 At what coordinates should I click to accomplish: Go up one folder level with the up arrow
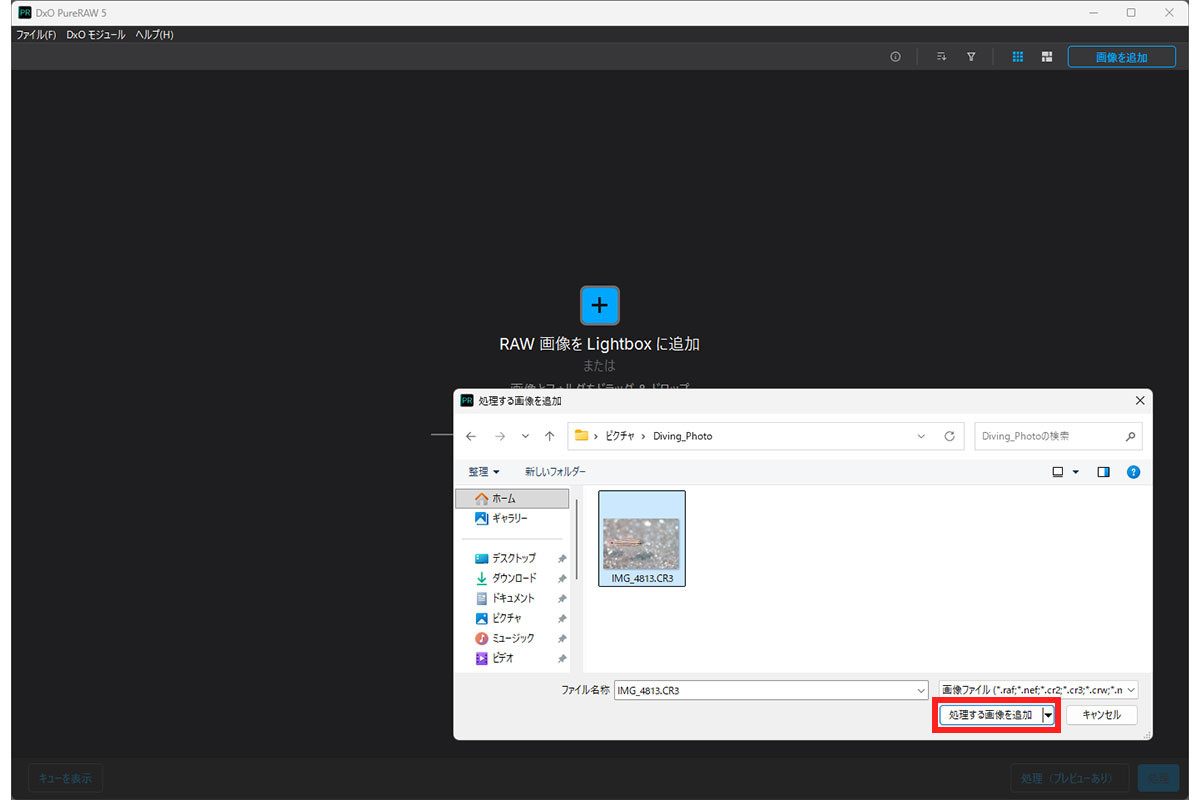click(549, 436)
